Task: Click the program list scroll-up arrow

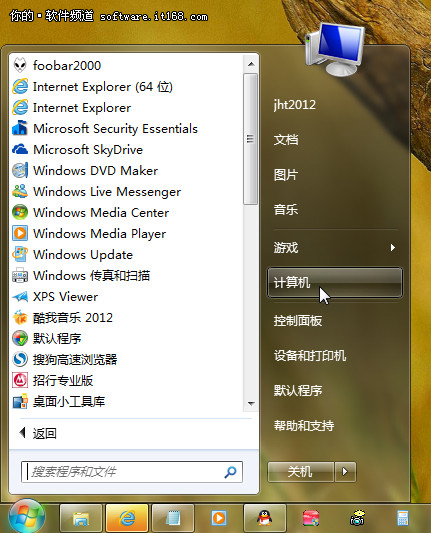Action: tap(251, 64)
